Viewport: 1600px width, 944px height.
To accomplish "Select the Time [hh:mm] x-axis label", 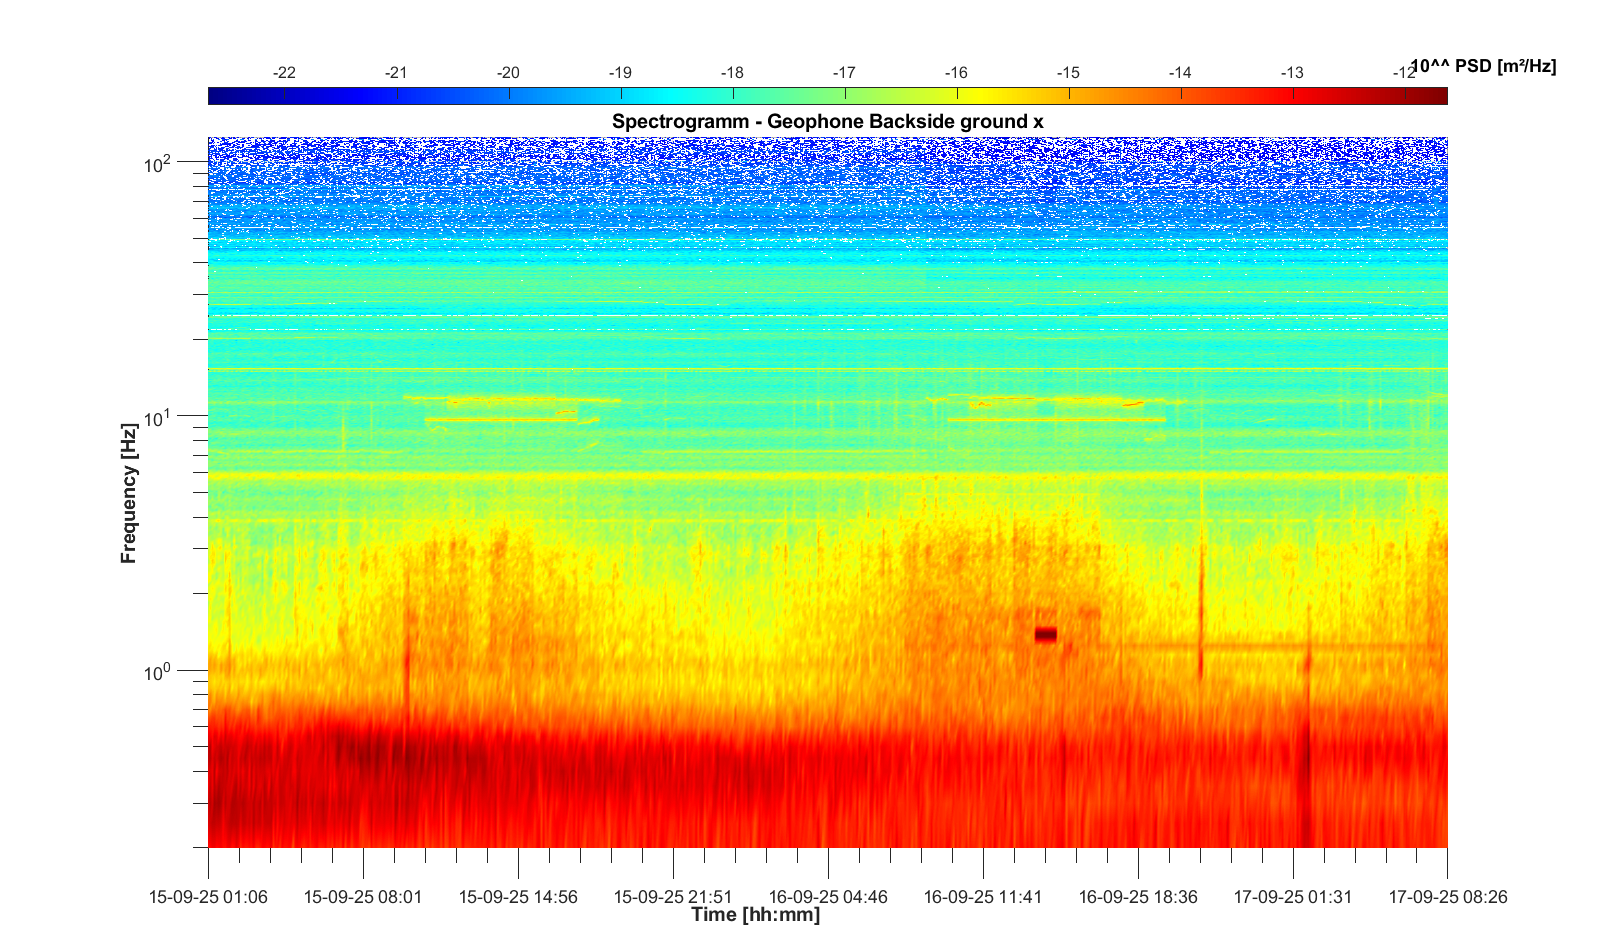I will pyautogui.click(x=755, y=914).
